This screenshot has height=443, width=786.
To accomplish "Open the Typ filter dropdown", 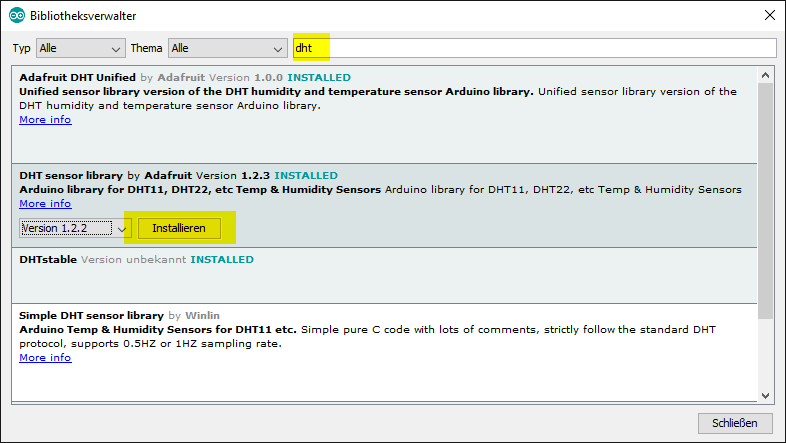I will point(80,48).
